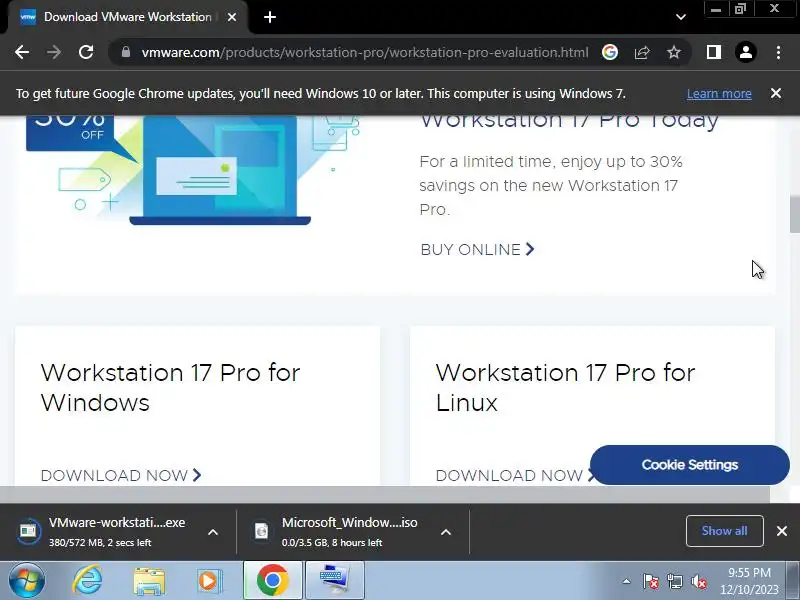Image resolution: width=800 pixels, height=600 pixels.
Task: Download Workstation 17 Pro for Windows
Action: pos(121,476)
